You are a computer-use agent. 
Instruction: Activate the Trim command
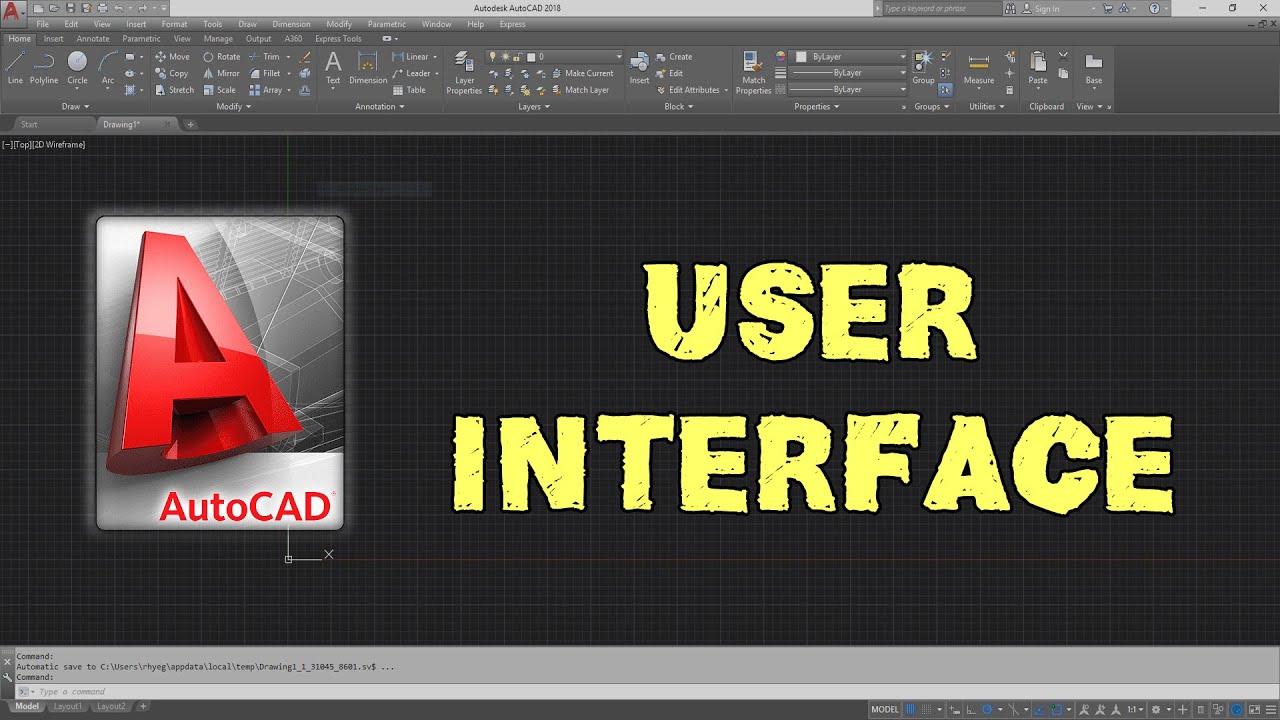pyautogui.click(x=264, y=57)
